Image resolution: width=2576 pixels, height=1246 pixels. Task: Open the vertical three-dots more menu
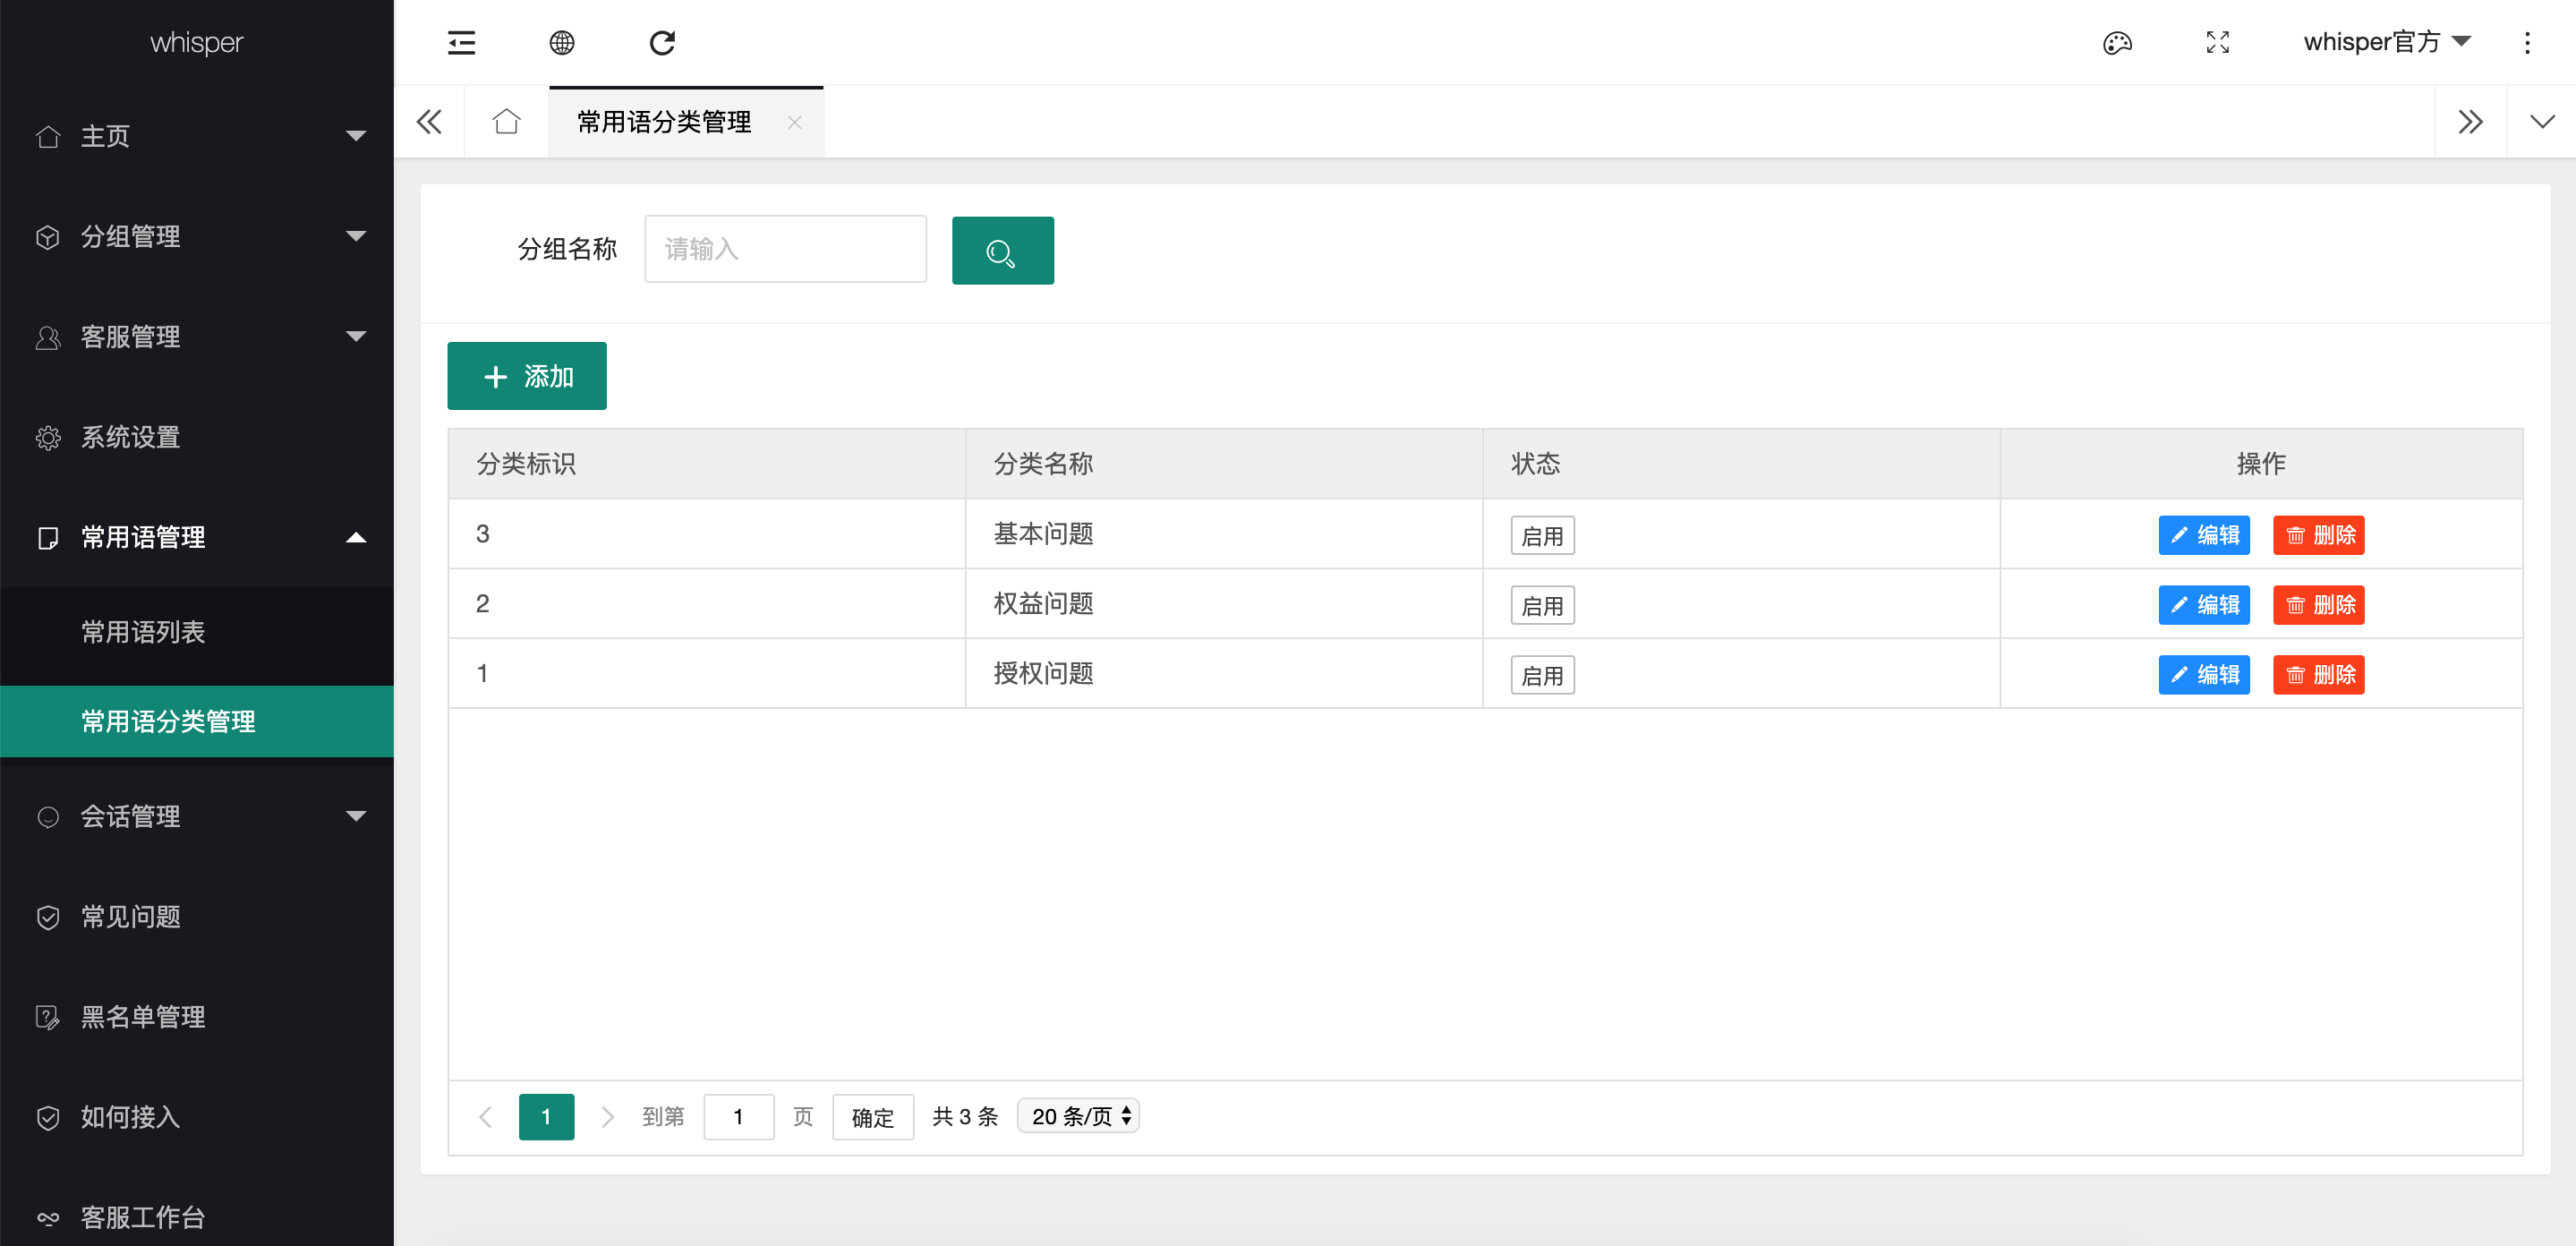[2527, 43]
